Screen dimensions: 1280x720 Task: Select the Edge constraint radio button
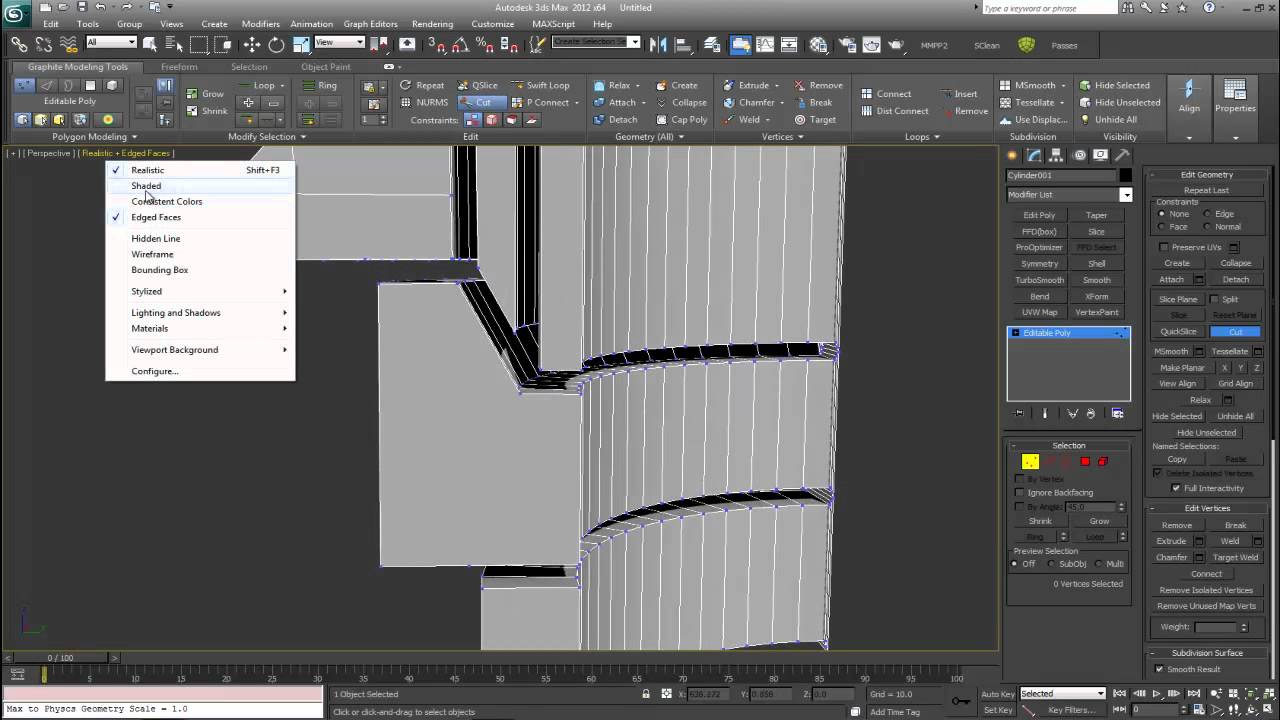click(1208, 214)
